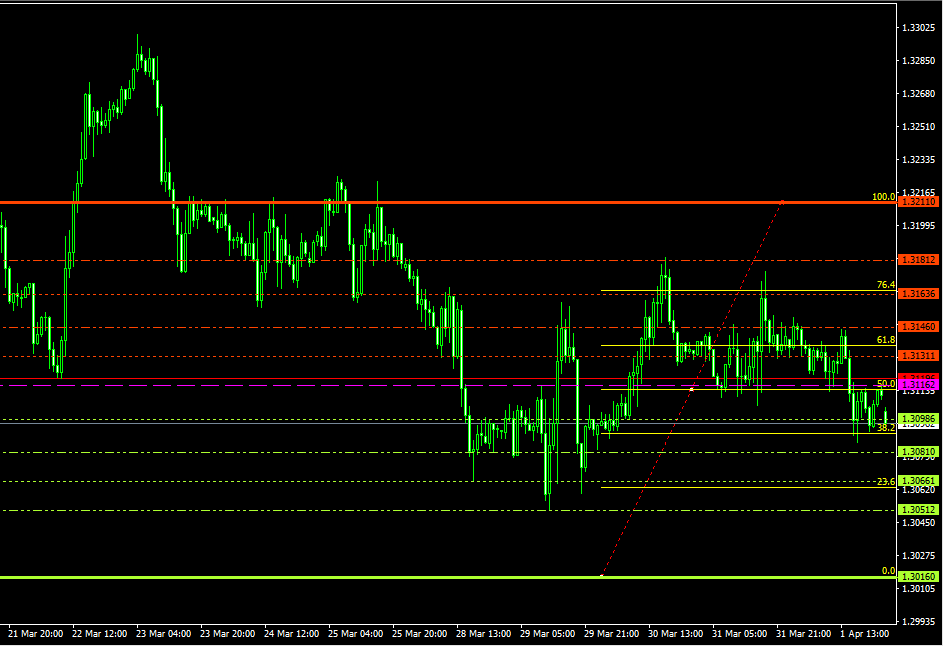Click the 1.30450 price scale value
The height and width of the screenshot is (647, 943).
[x=919, y=523]
